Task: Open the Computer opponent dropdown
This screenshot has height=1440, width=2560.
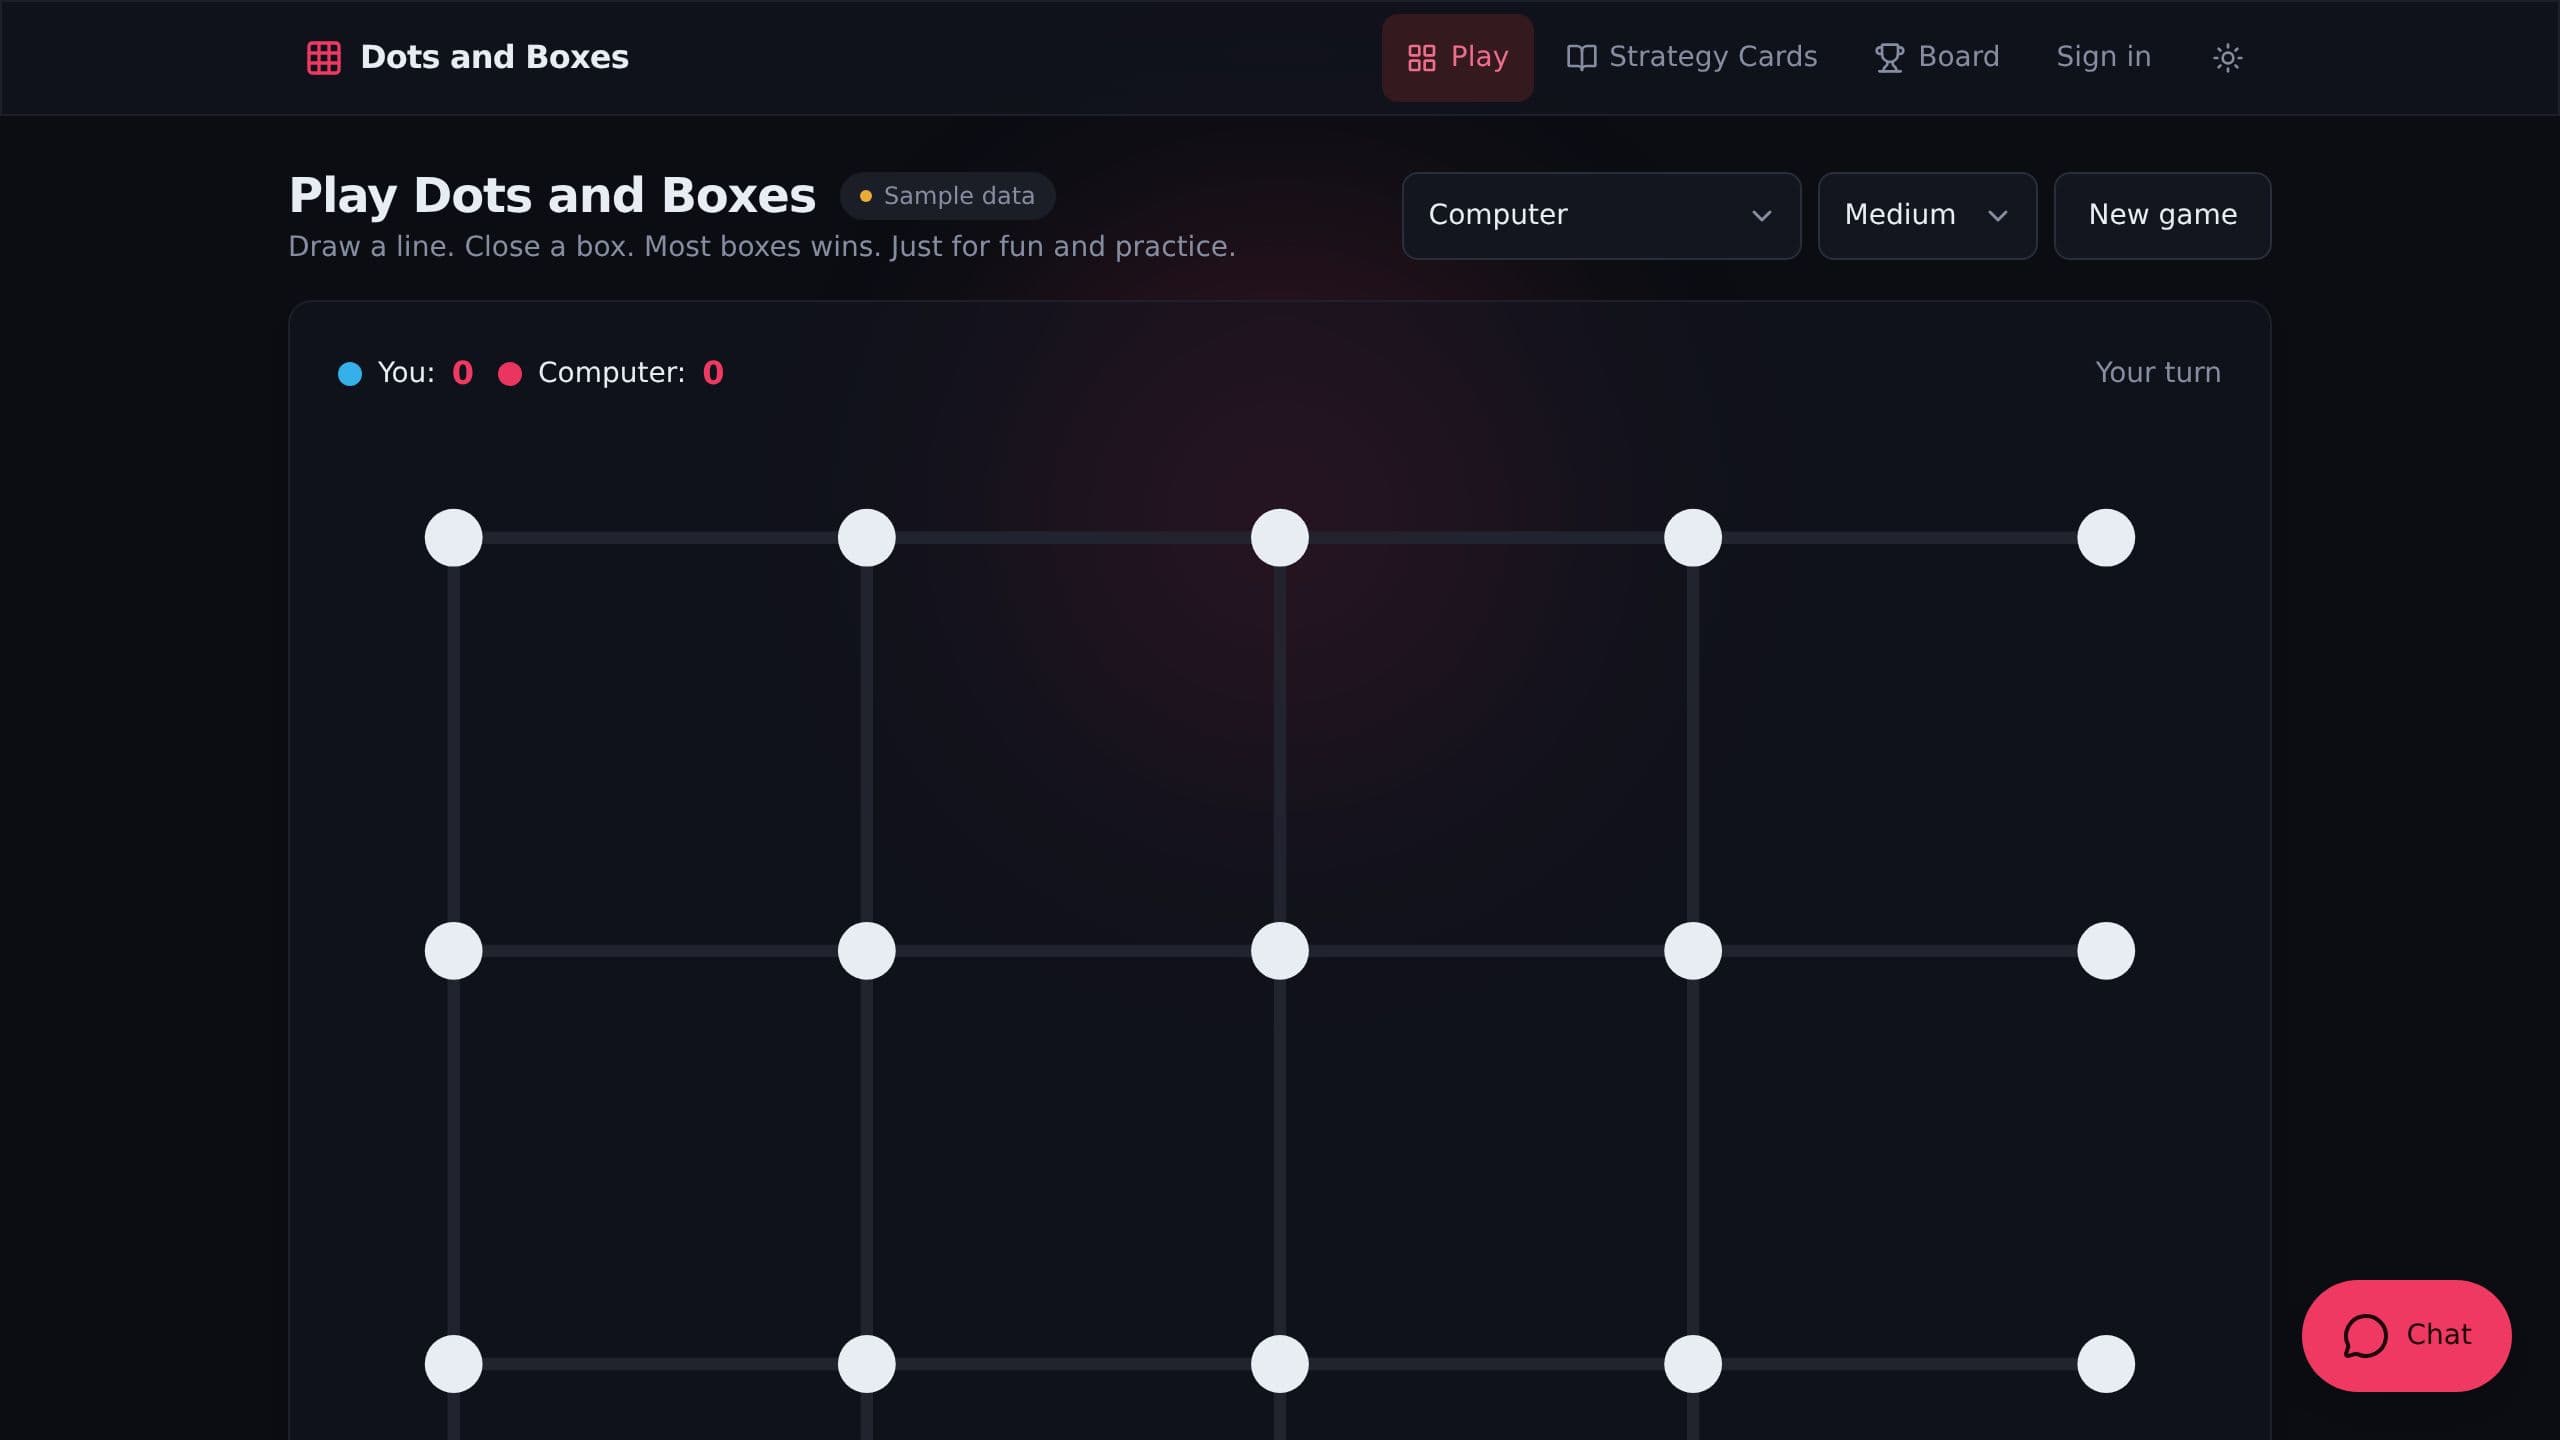Action: pyautogui.click(x=1601, y=215)
